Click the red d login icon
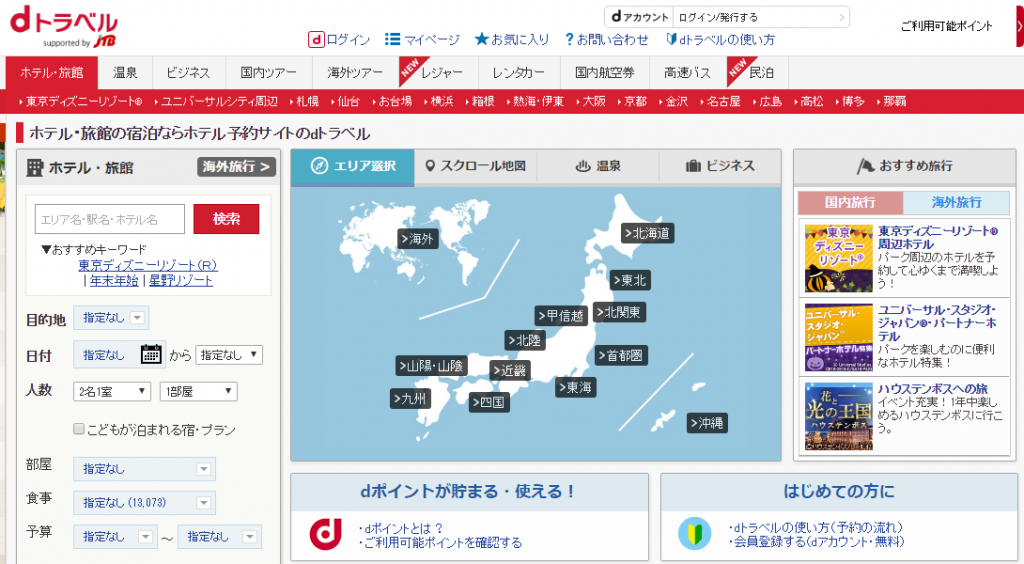Viewport: 1024px width, 564px height. (316, 40)
